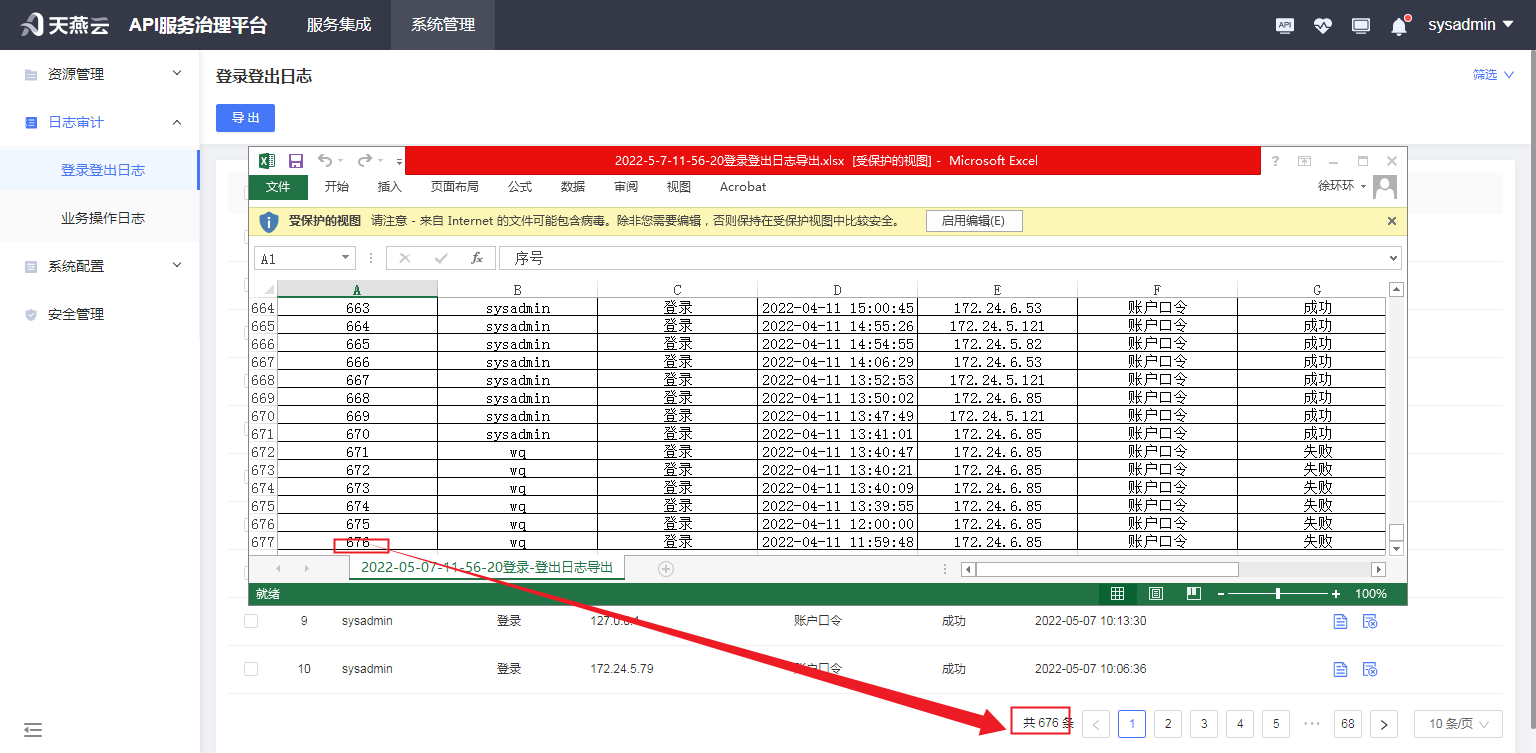
Task: Click the health/heartbeat icon in the top bar
Action: pos(1322,24)
